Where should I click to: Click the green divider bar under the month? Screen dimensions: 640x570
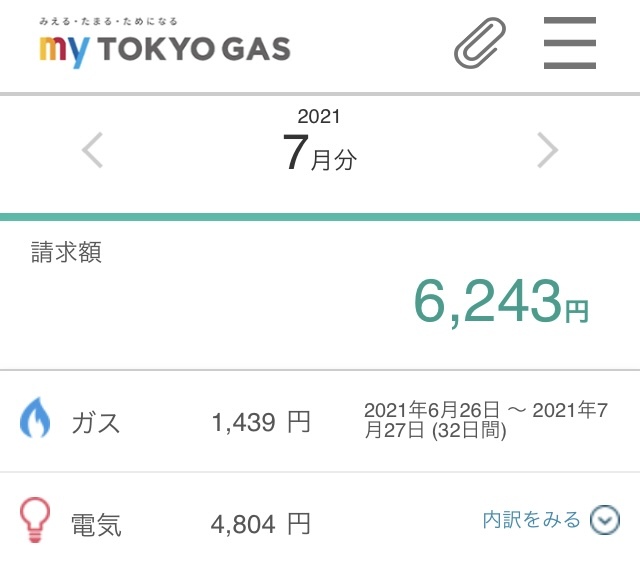click(x=320, y=217)
